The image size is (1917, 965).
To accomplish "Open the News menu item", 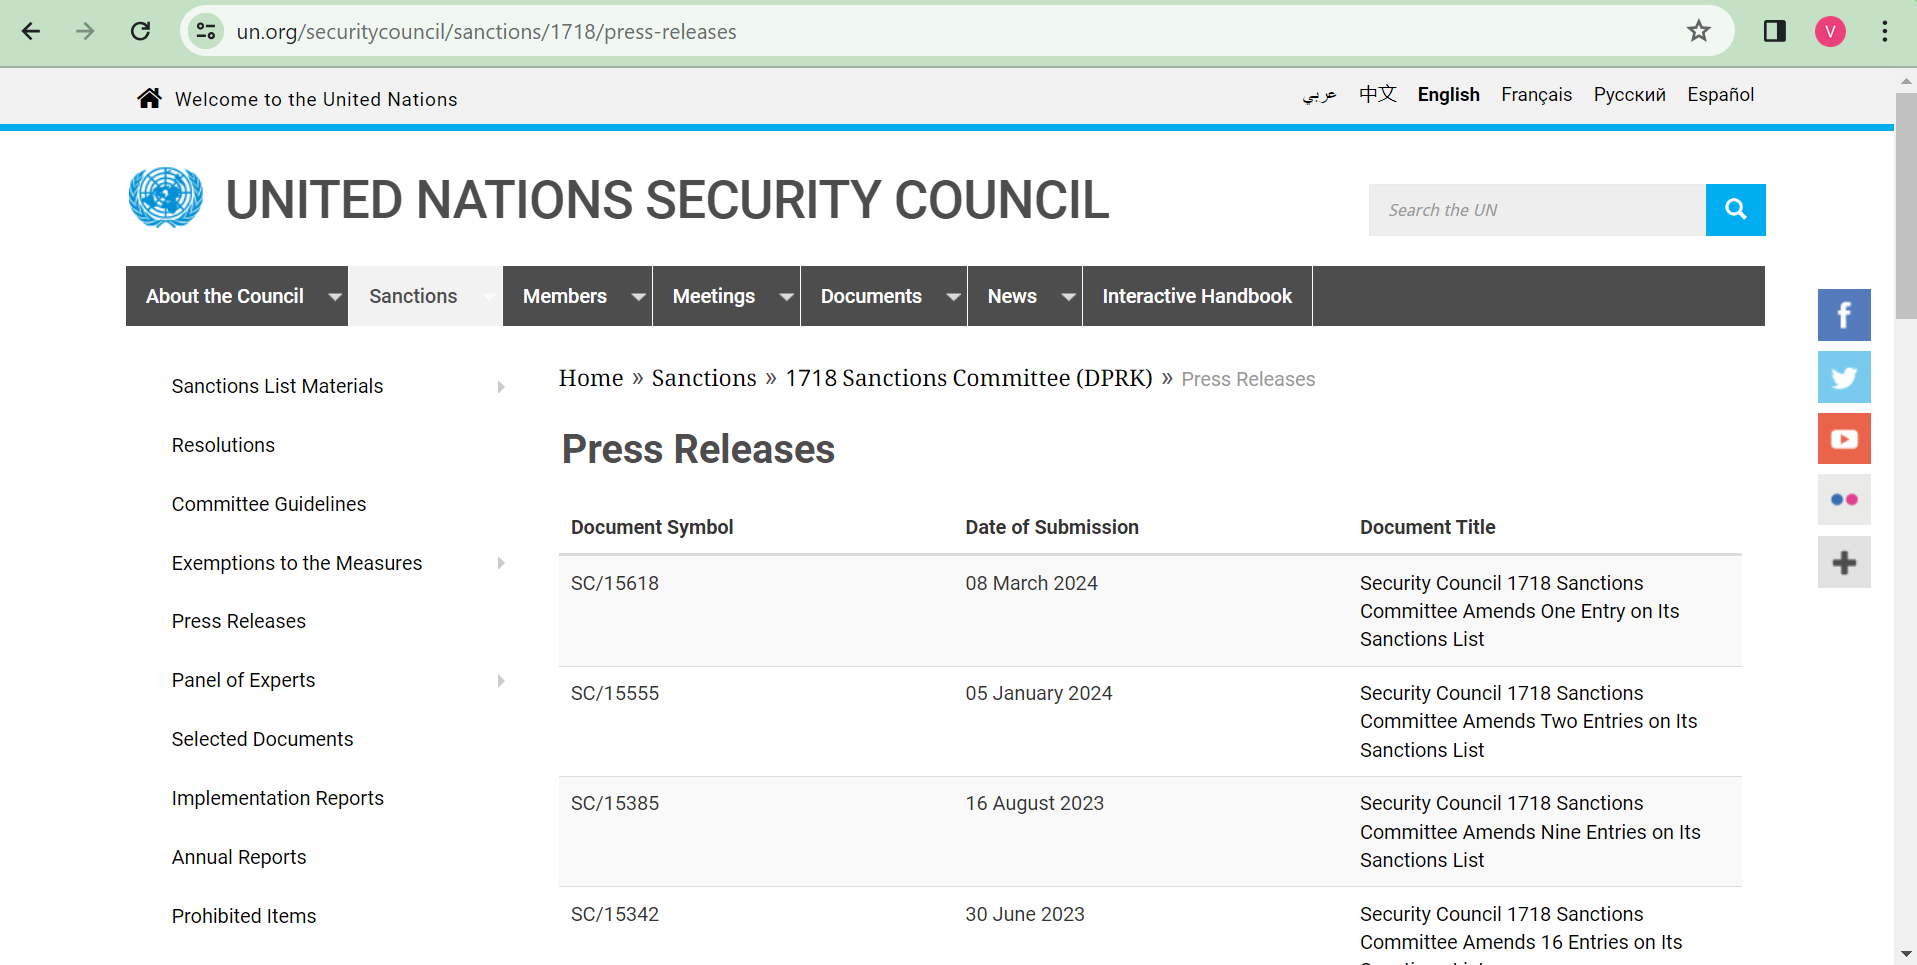I will [1012, 296].
